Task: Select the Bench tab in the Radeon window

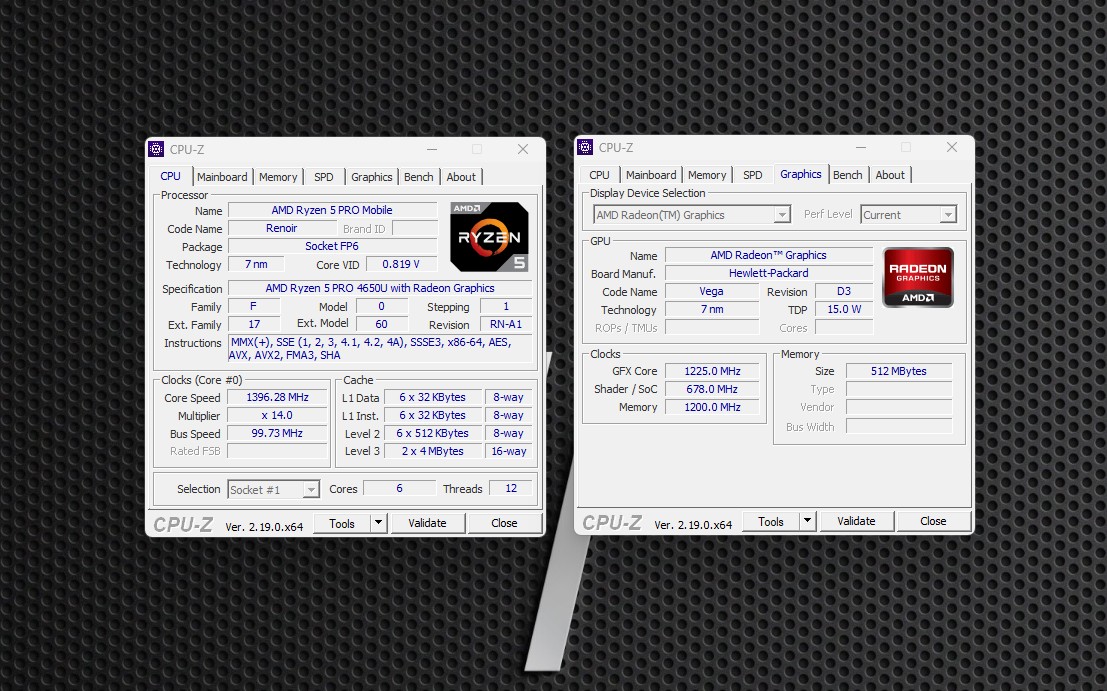Action: (x=847, y=175)
